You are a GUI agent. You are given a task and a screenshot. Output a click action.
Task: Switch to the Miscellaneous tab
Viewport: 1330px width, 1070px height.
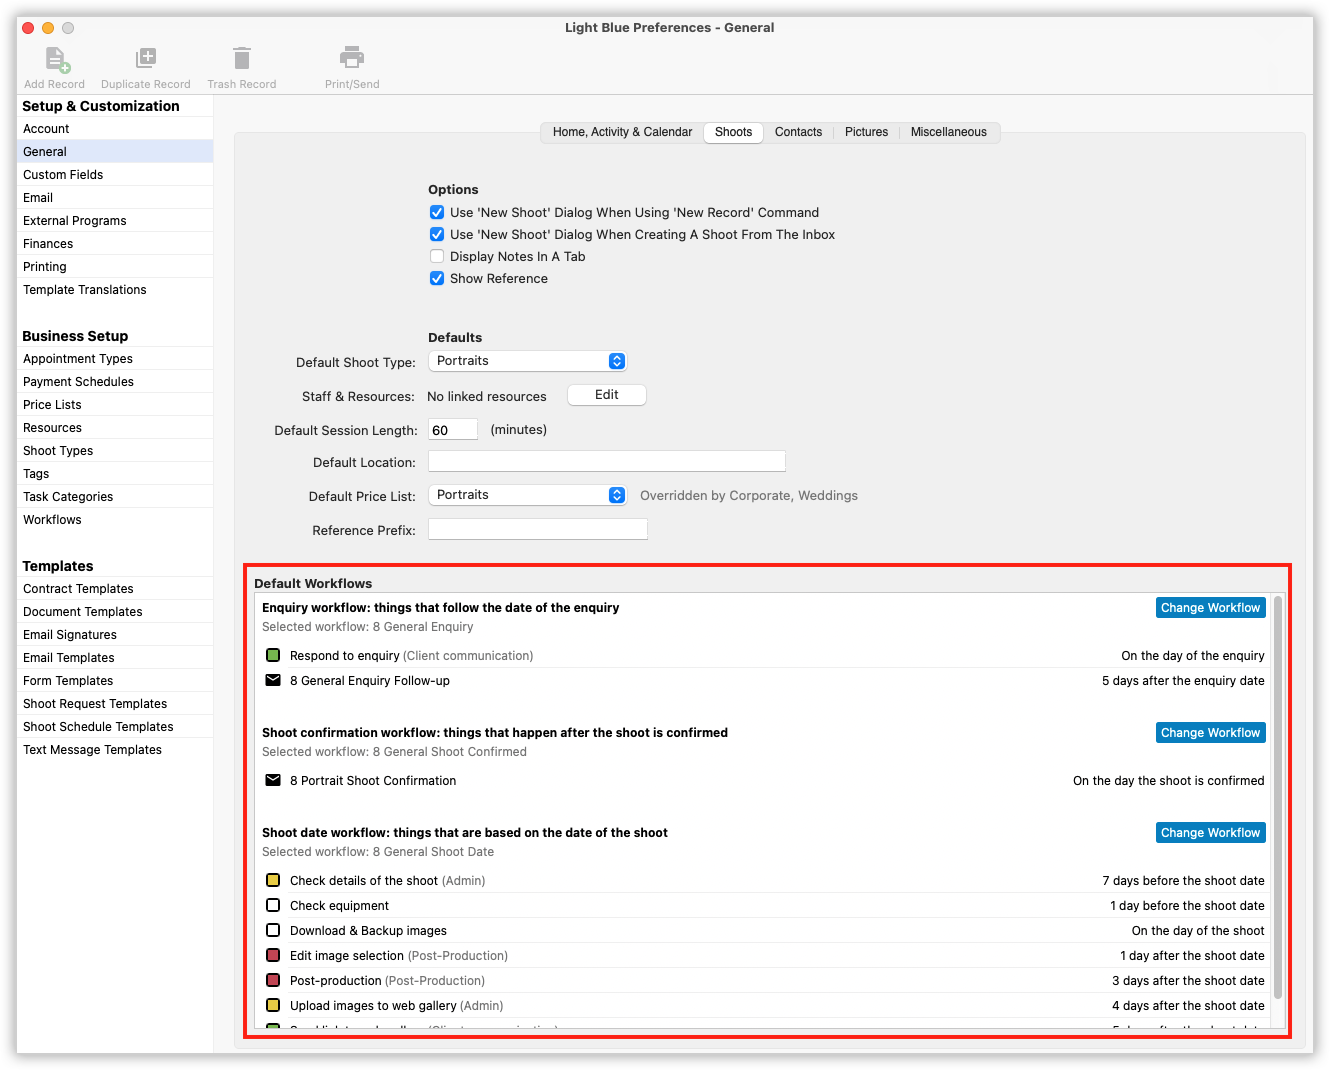[948, 132]
